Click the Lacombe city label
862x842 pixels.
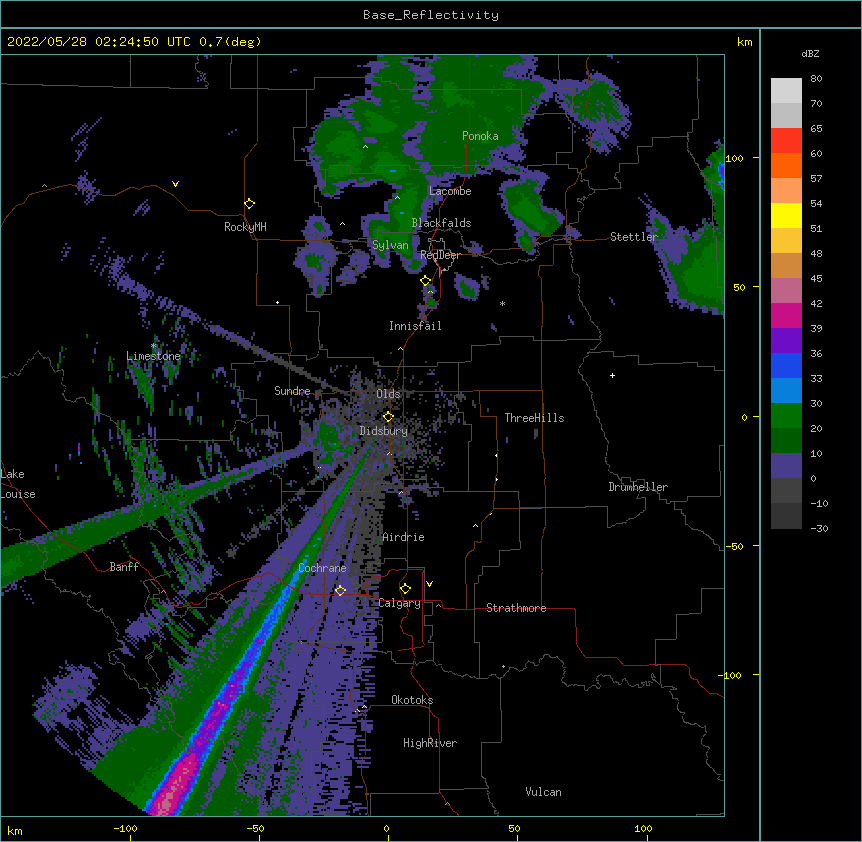[x=450, y=191]
